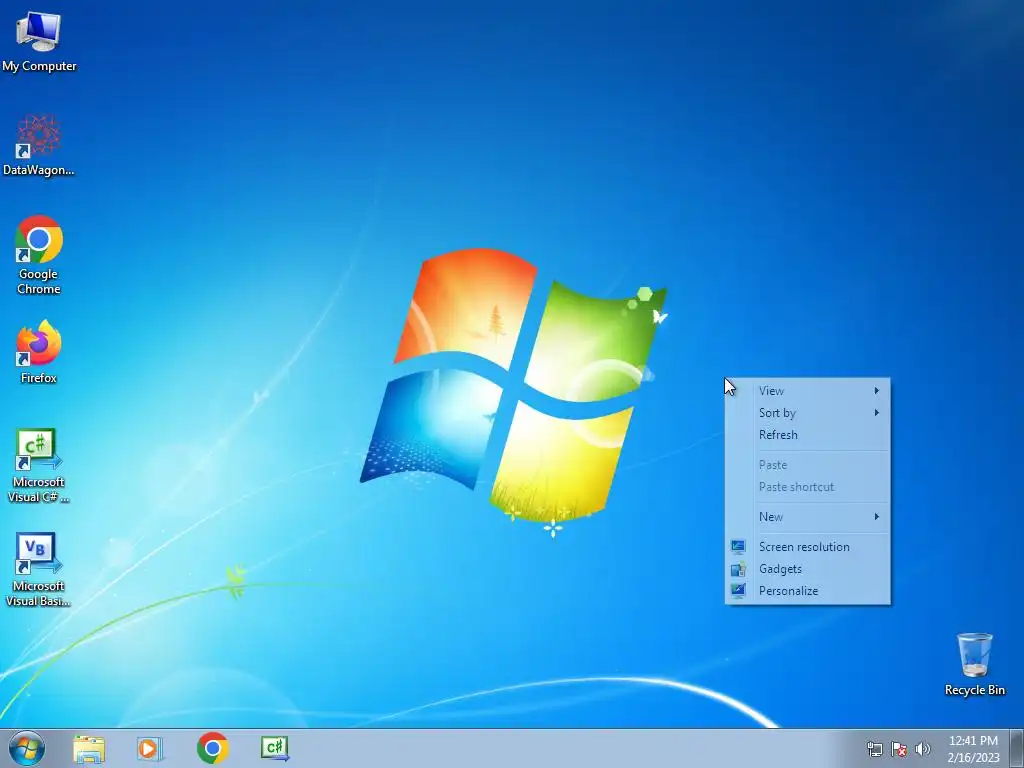Click the New submenu arrow
This screenshot has width=1024, height=768.
pos(877,517)
